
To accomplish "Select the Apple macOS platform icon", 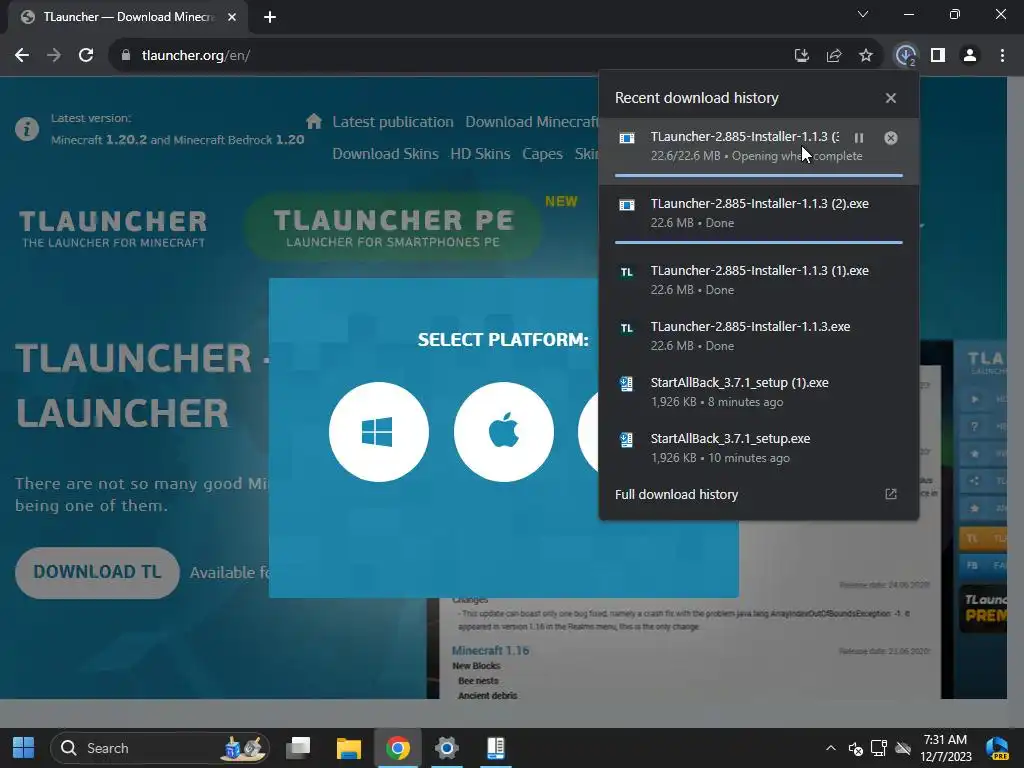I will coord(504,432).
